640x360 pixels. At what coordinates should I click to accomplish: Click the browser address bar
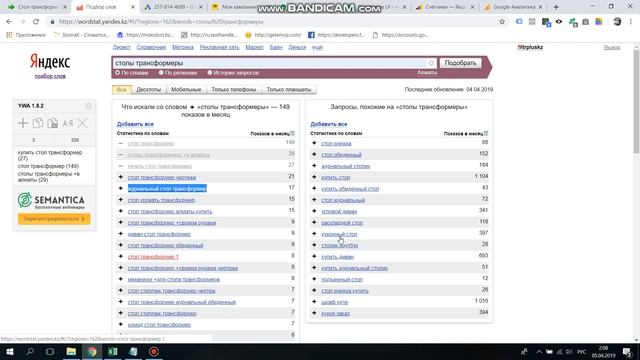(273, 22)
